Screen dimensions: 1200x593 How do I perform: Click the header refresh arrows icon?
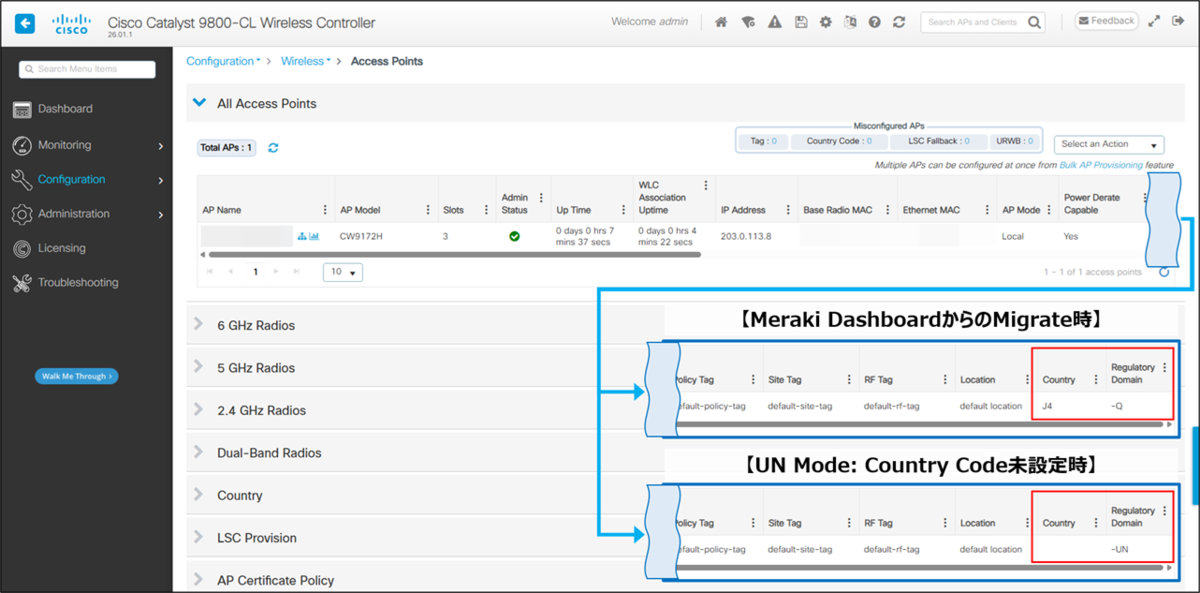[x=899, y=22]
